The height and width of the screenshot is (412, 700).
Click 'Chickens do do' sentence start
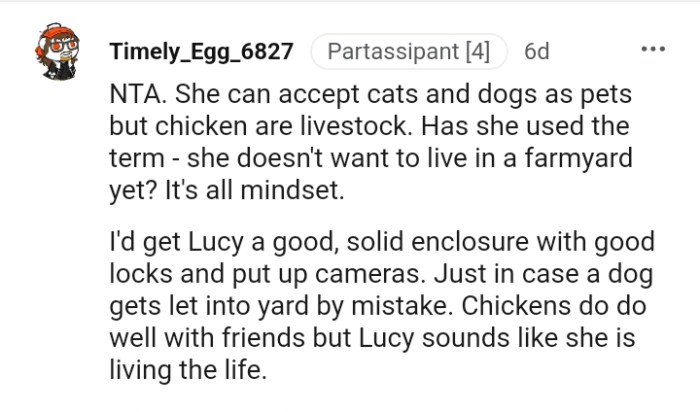click(554, 306)
